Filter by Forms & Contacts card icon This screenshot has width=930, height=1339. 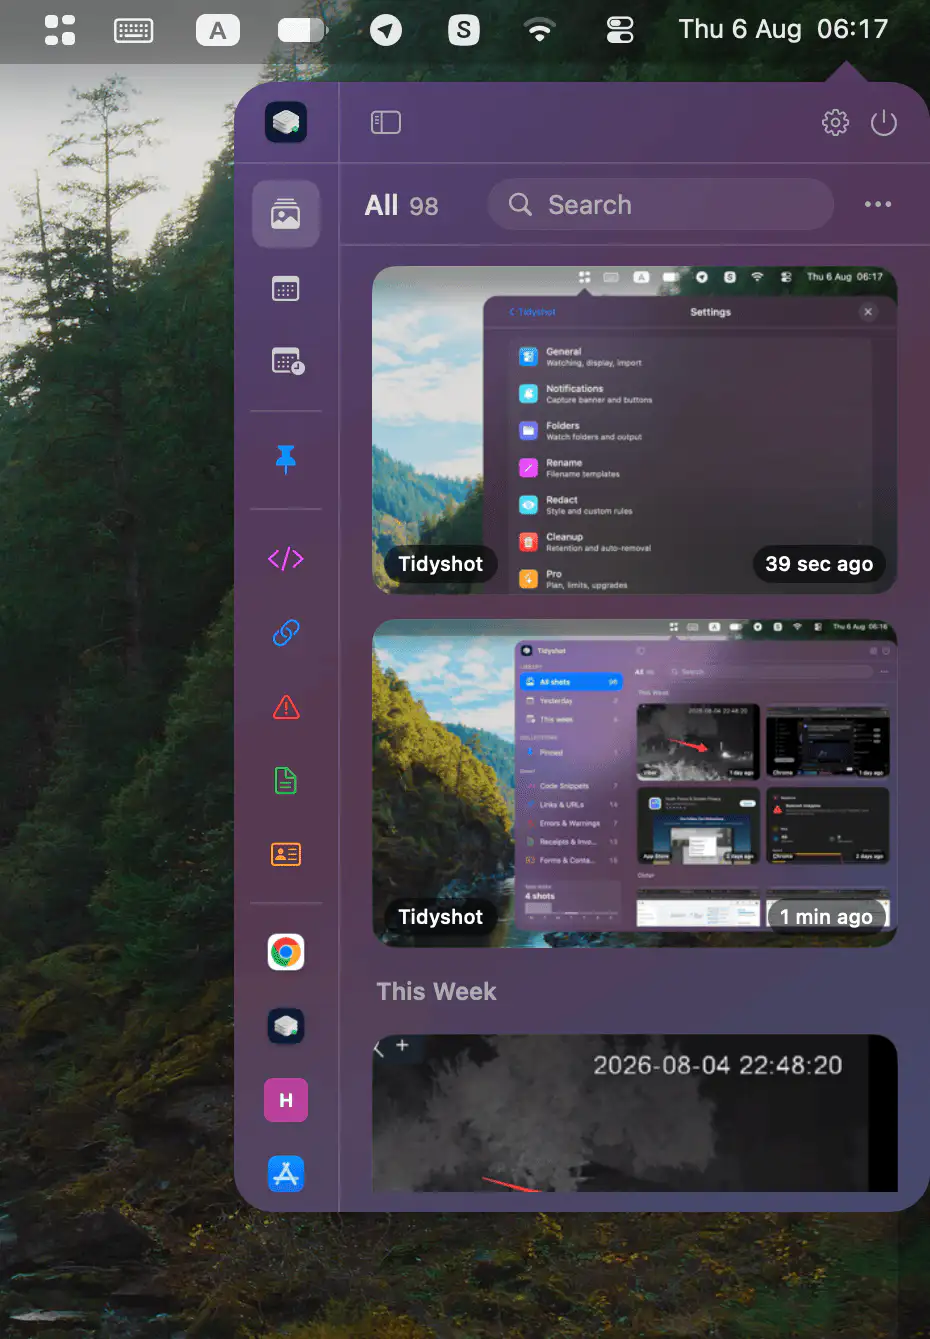(286, 855)
